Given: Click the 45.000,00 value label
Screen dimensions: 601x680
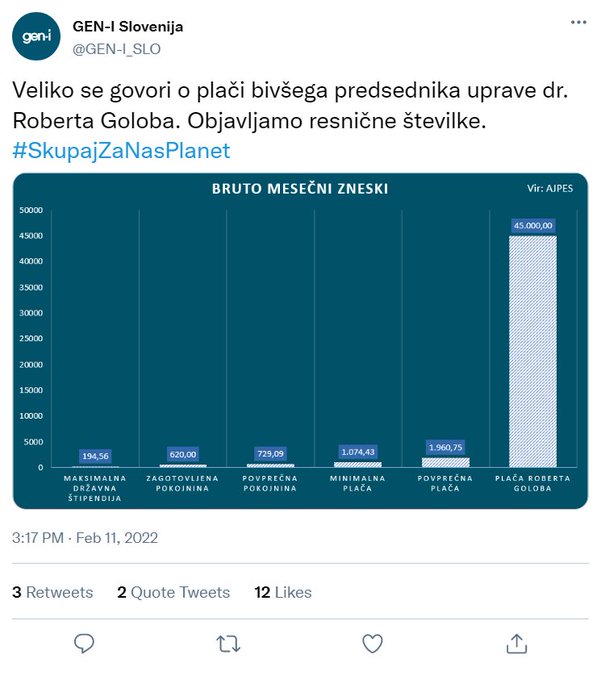Looking at the screenshot, I should click(x=533, y=226).
